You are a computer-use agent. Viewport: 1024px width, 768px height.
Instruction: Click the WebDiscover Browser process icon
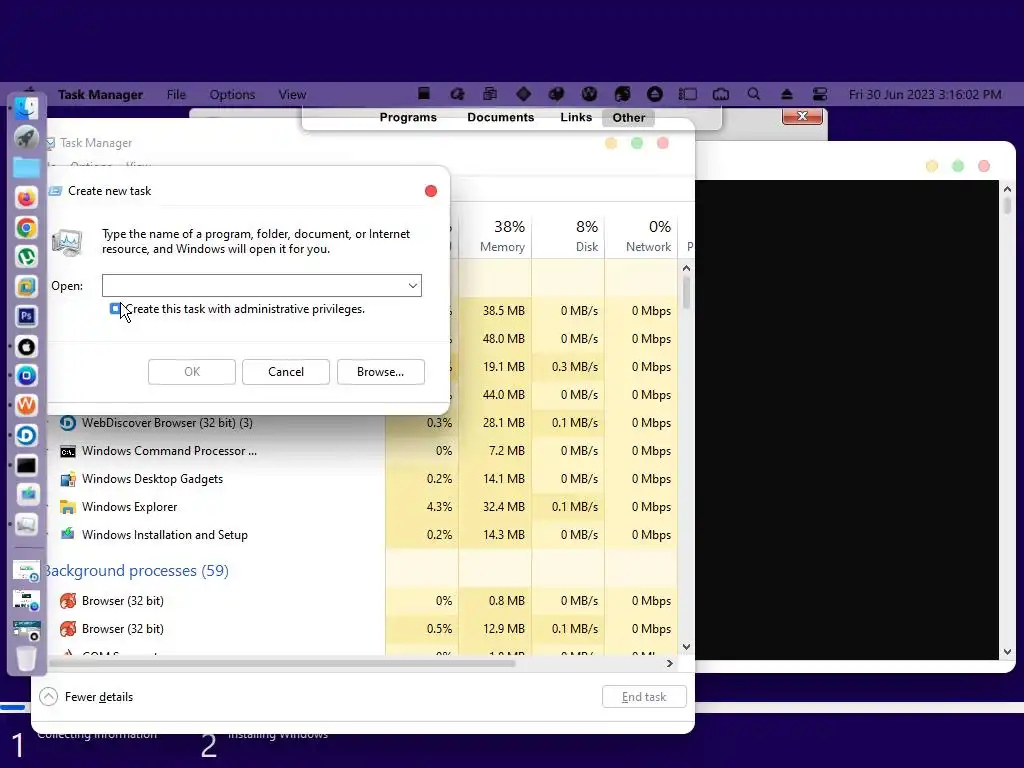67,423
